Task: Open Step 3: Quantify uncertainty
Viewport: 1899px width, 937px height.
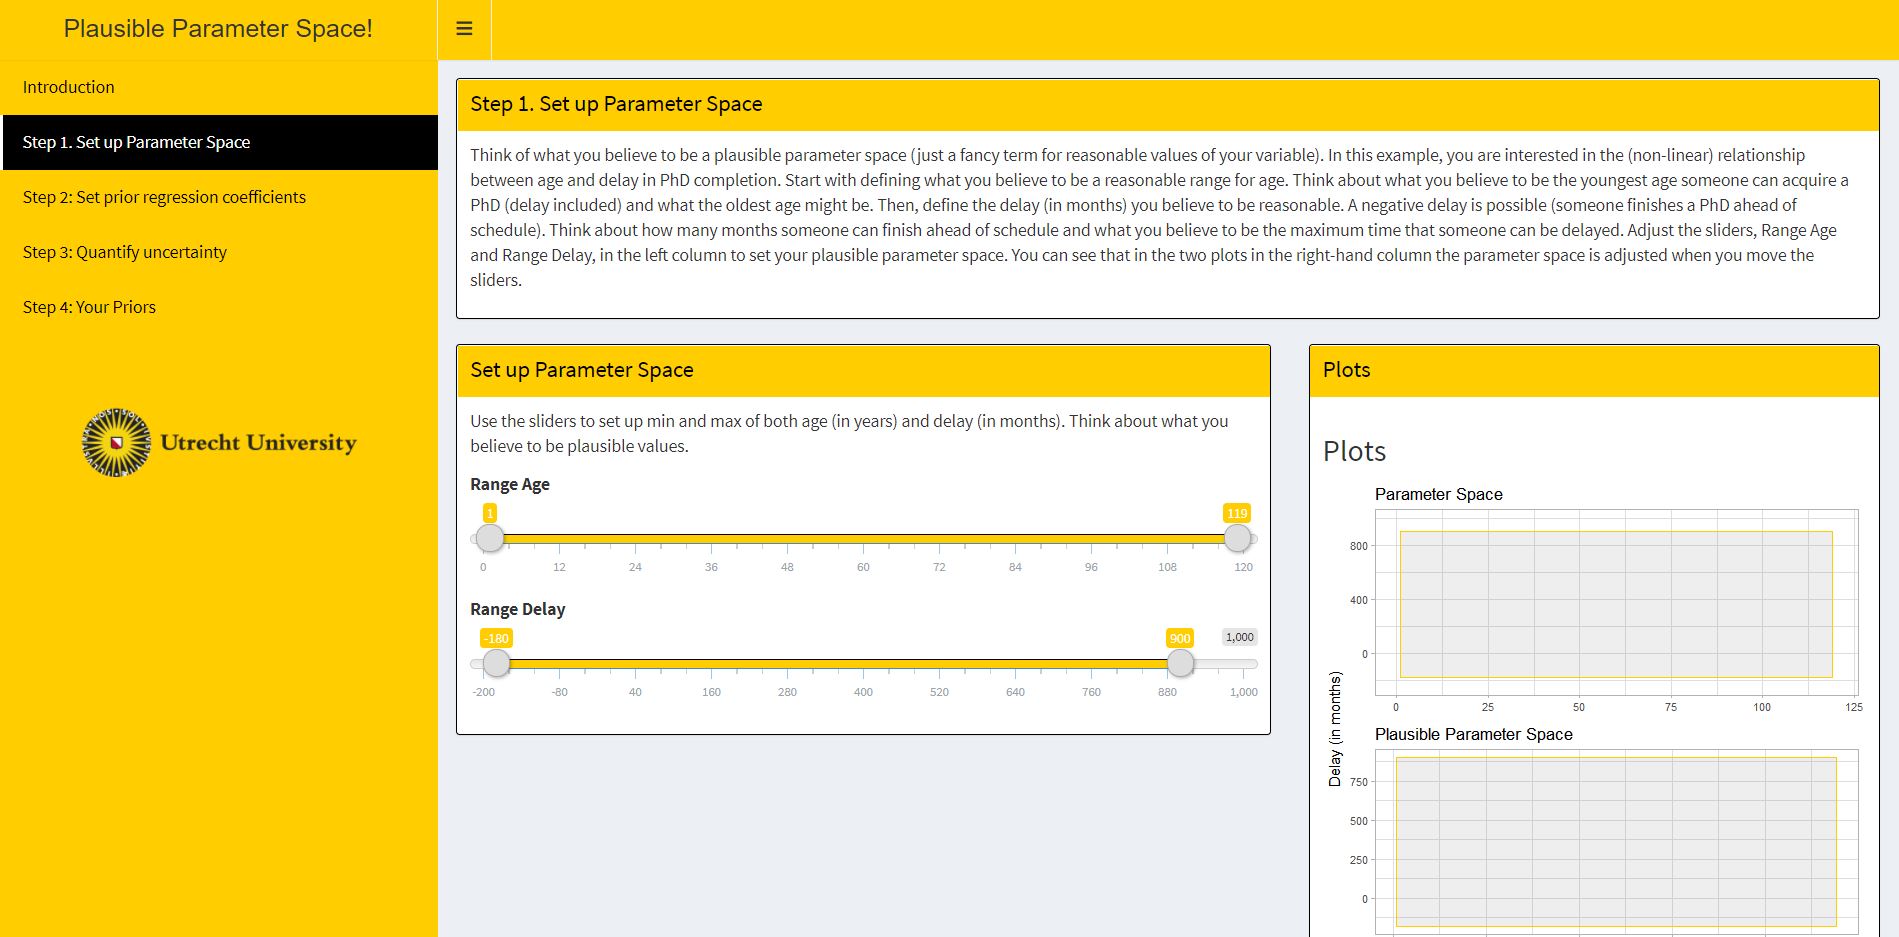Action: 125,252
